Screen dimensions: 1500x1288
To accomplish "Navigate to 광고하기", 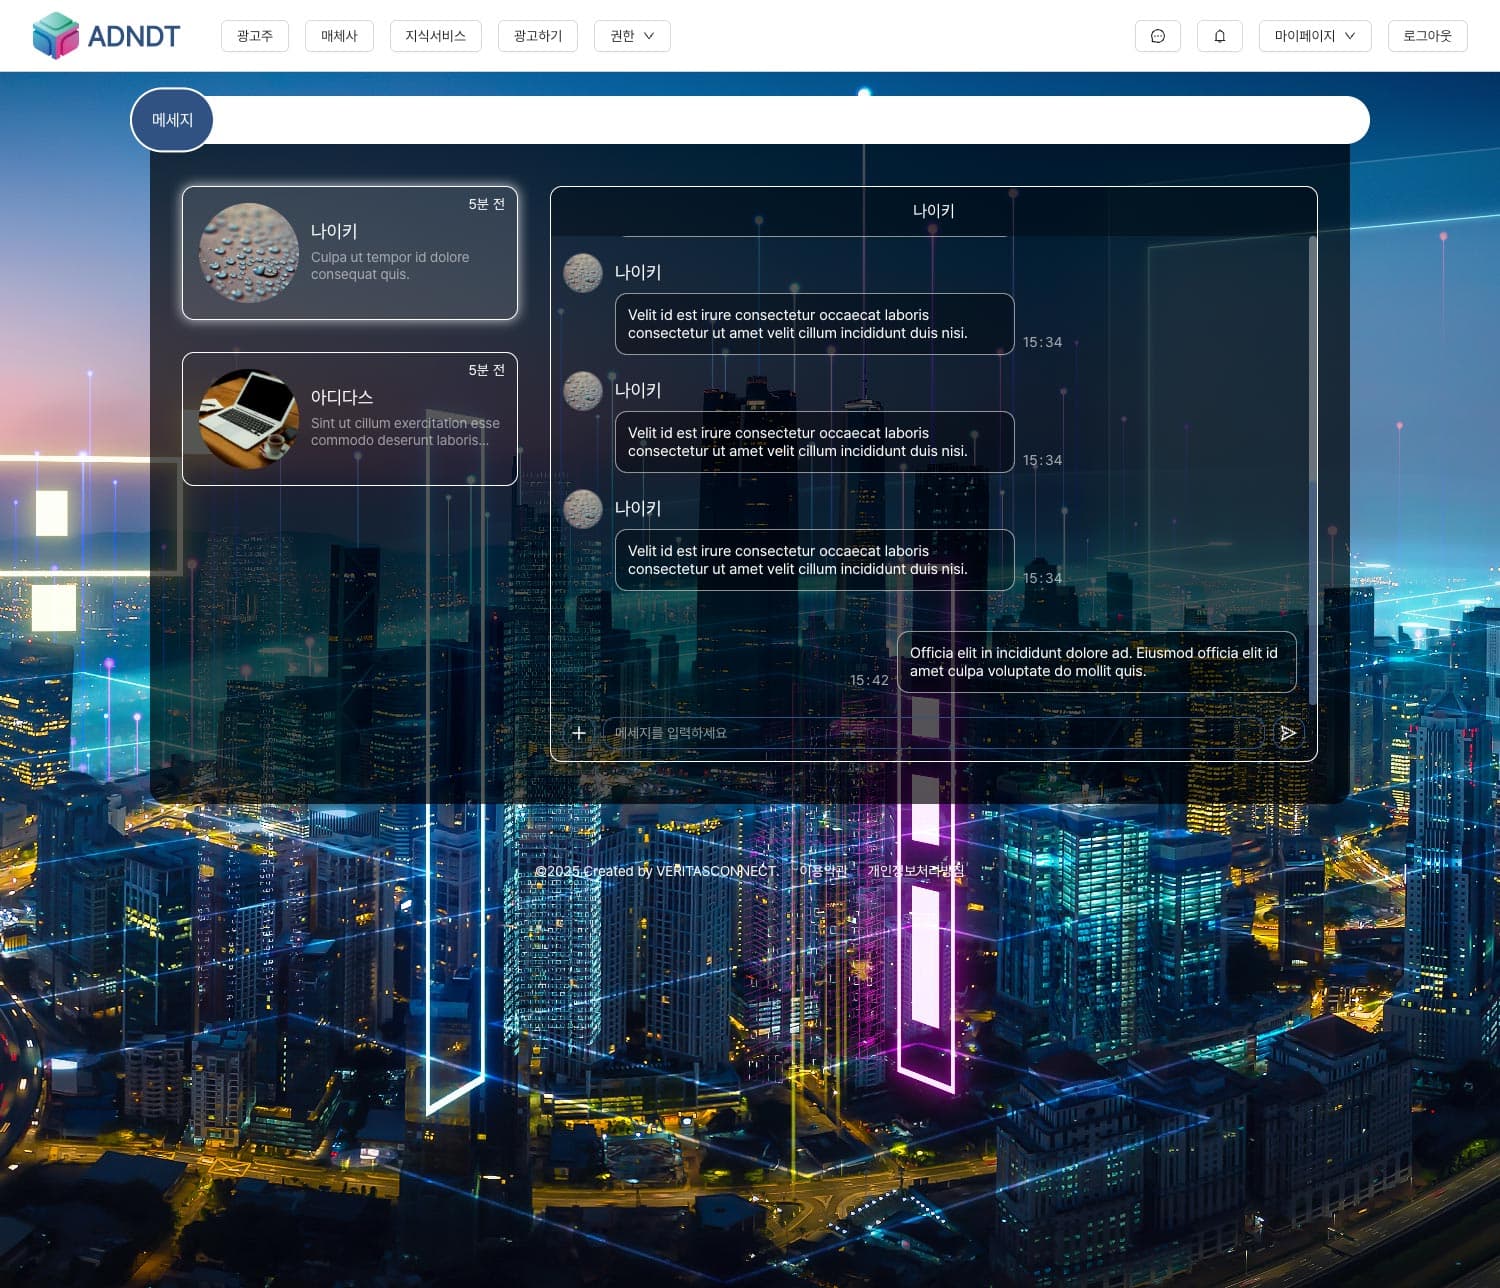I will click(x=537, y=36).
